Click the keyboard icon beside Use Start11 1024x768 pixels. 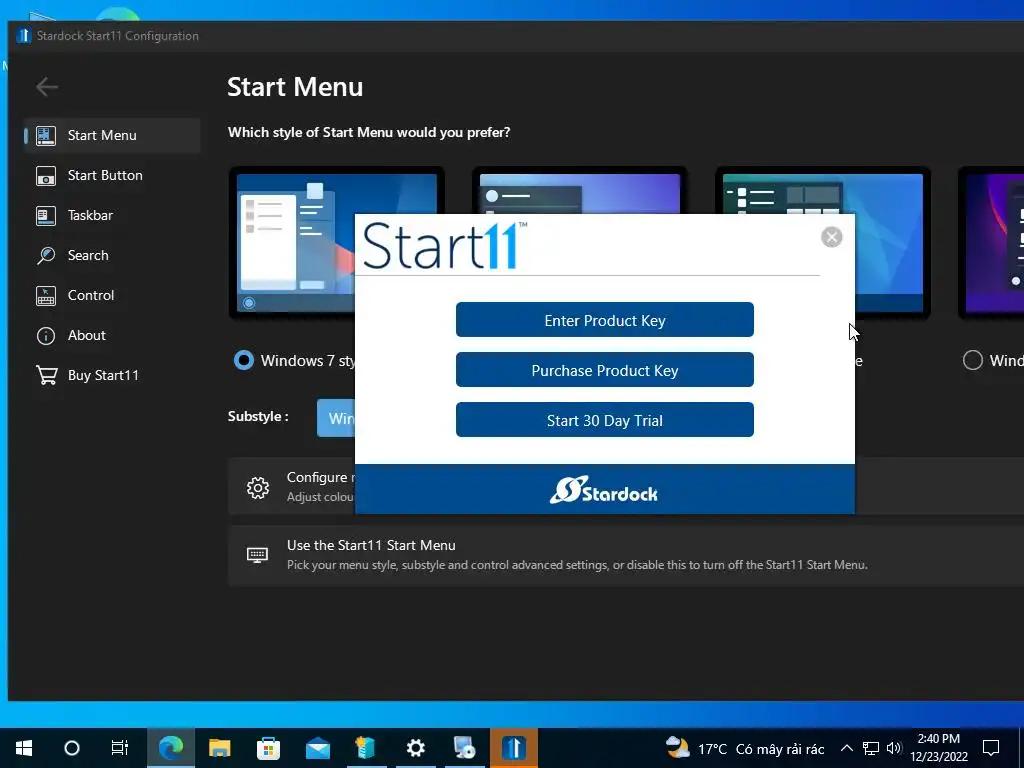[x=257, y=555]
